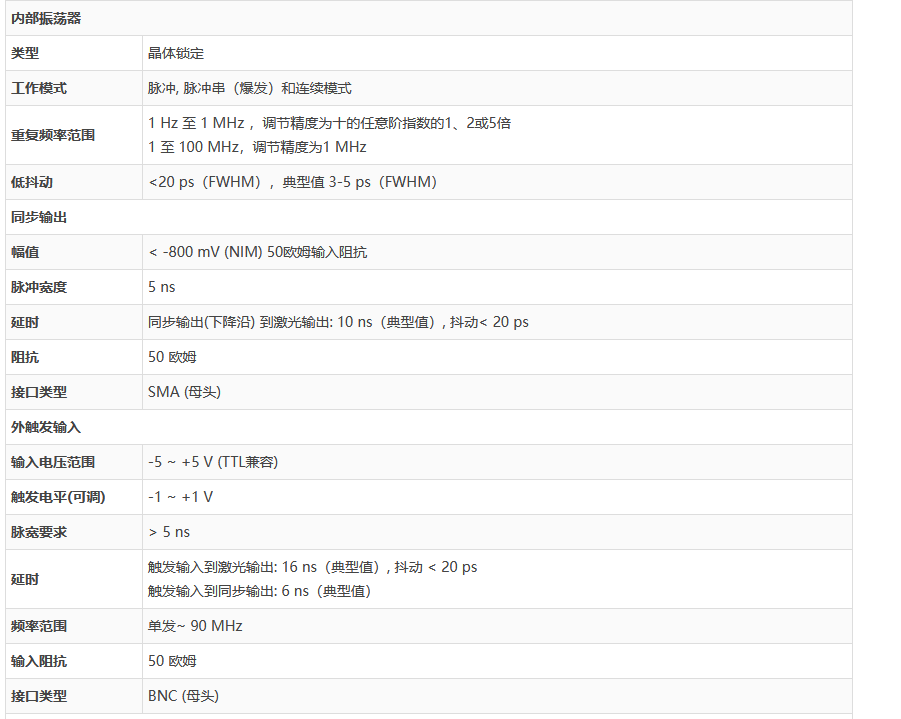Select the 工作模式 row label
Screen dimensions: 901x719
pos(39,88)
